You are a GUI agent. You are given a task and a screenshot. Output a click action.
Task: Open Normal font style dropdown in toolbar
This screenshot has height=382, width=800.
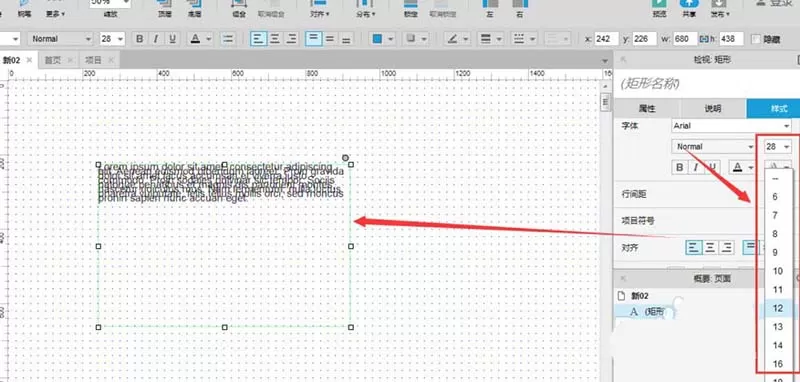pyautogui.click(x=61, y=39)
